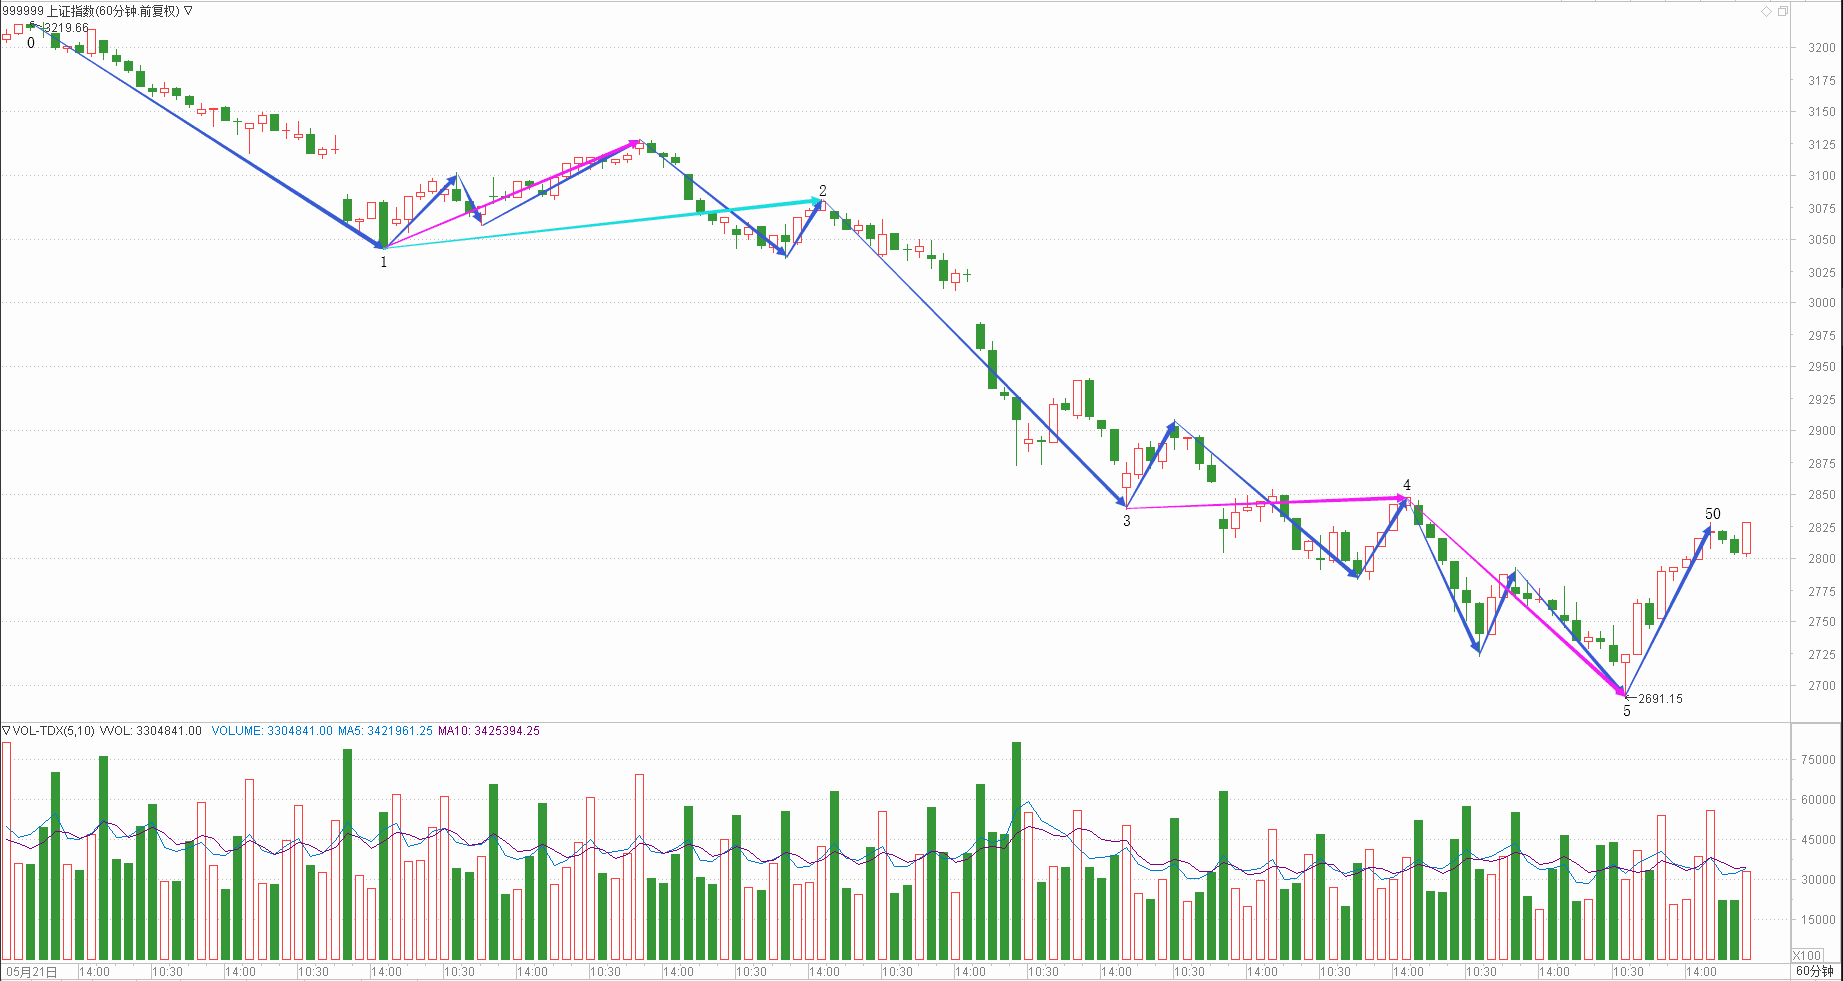Click the diamond icon in chart corner
This screenshot has width=1843, height=981.
(1766, 11)
